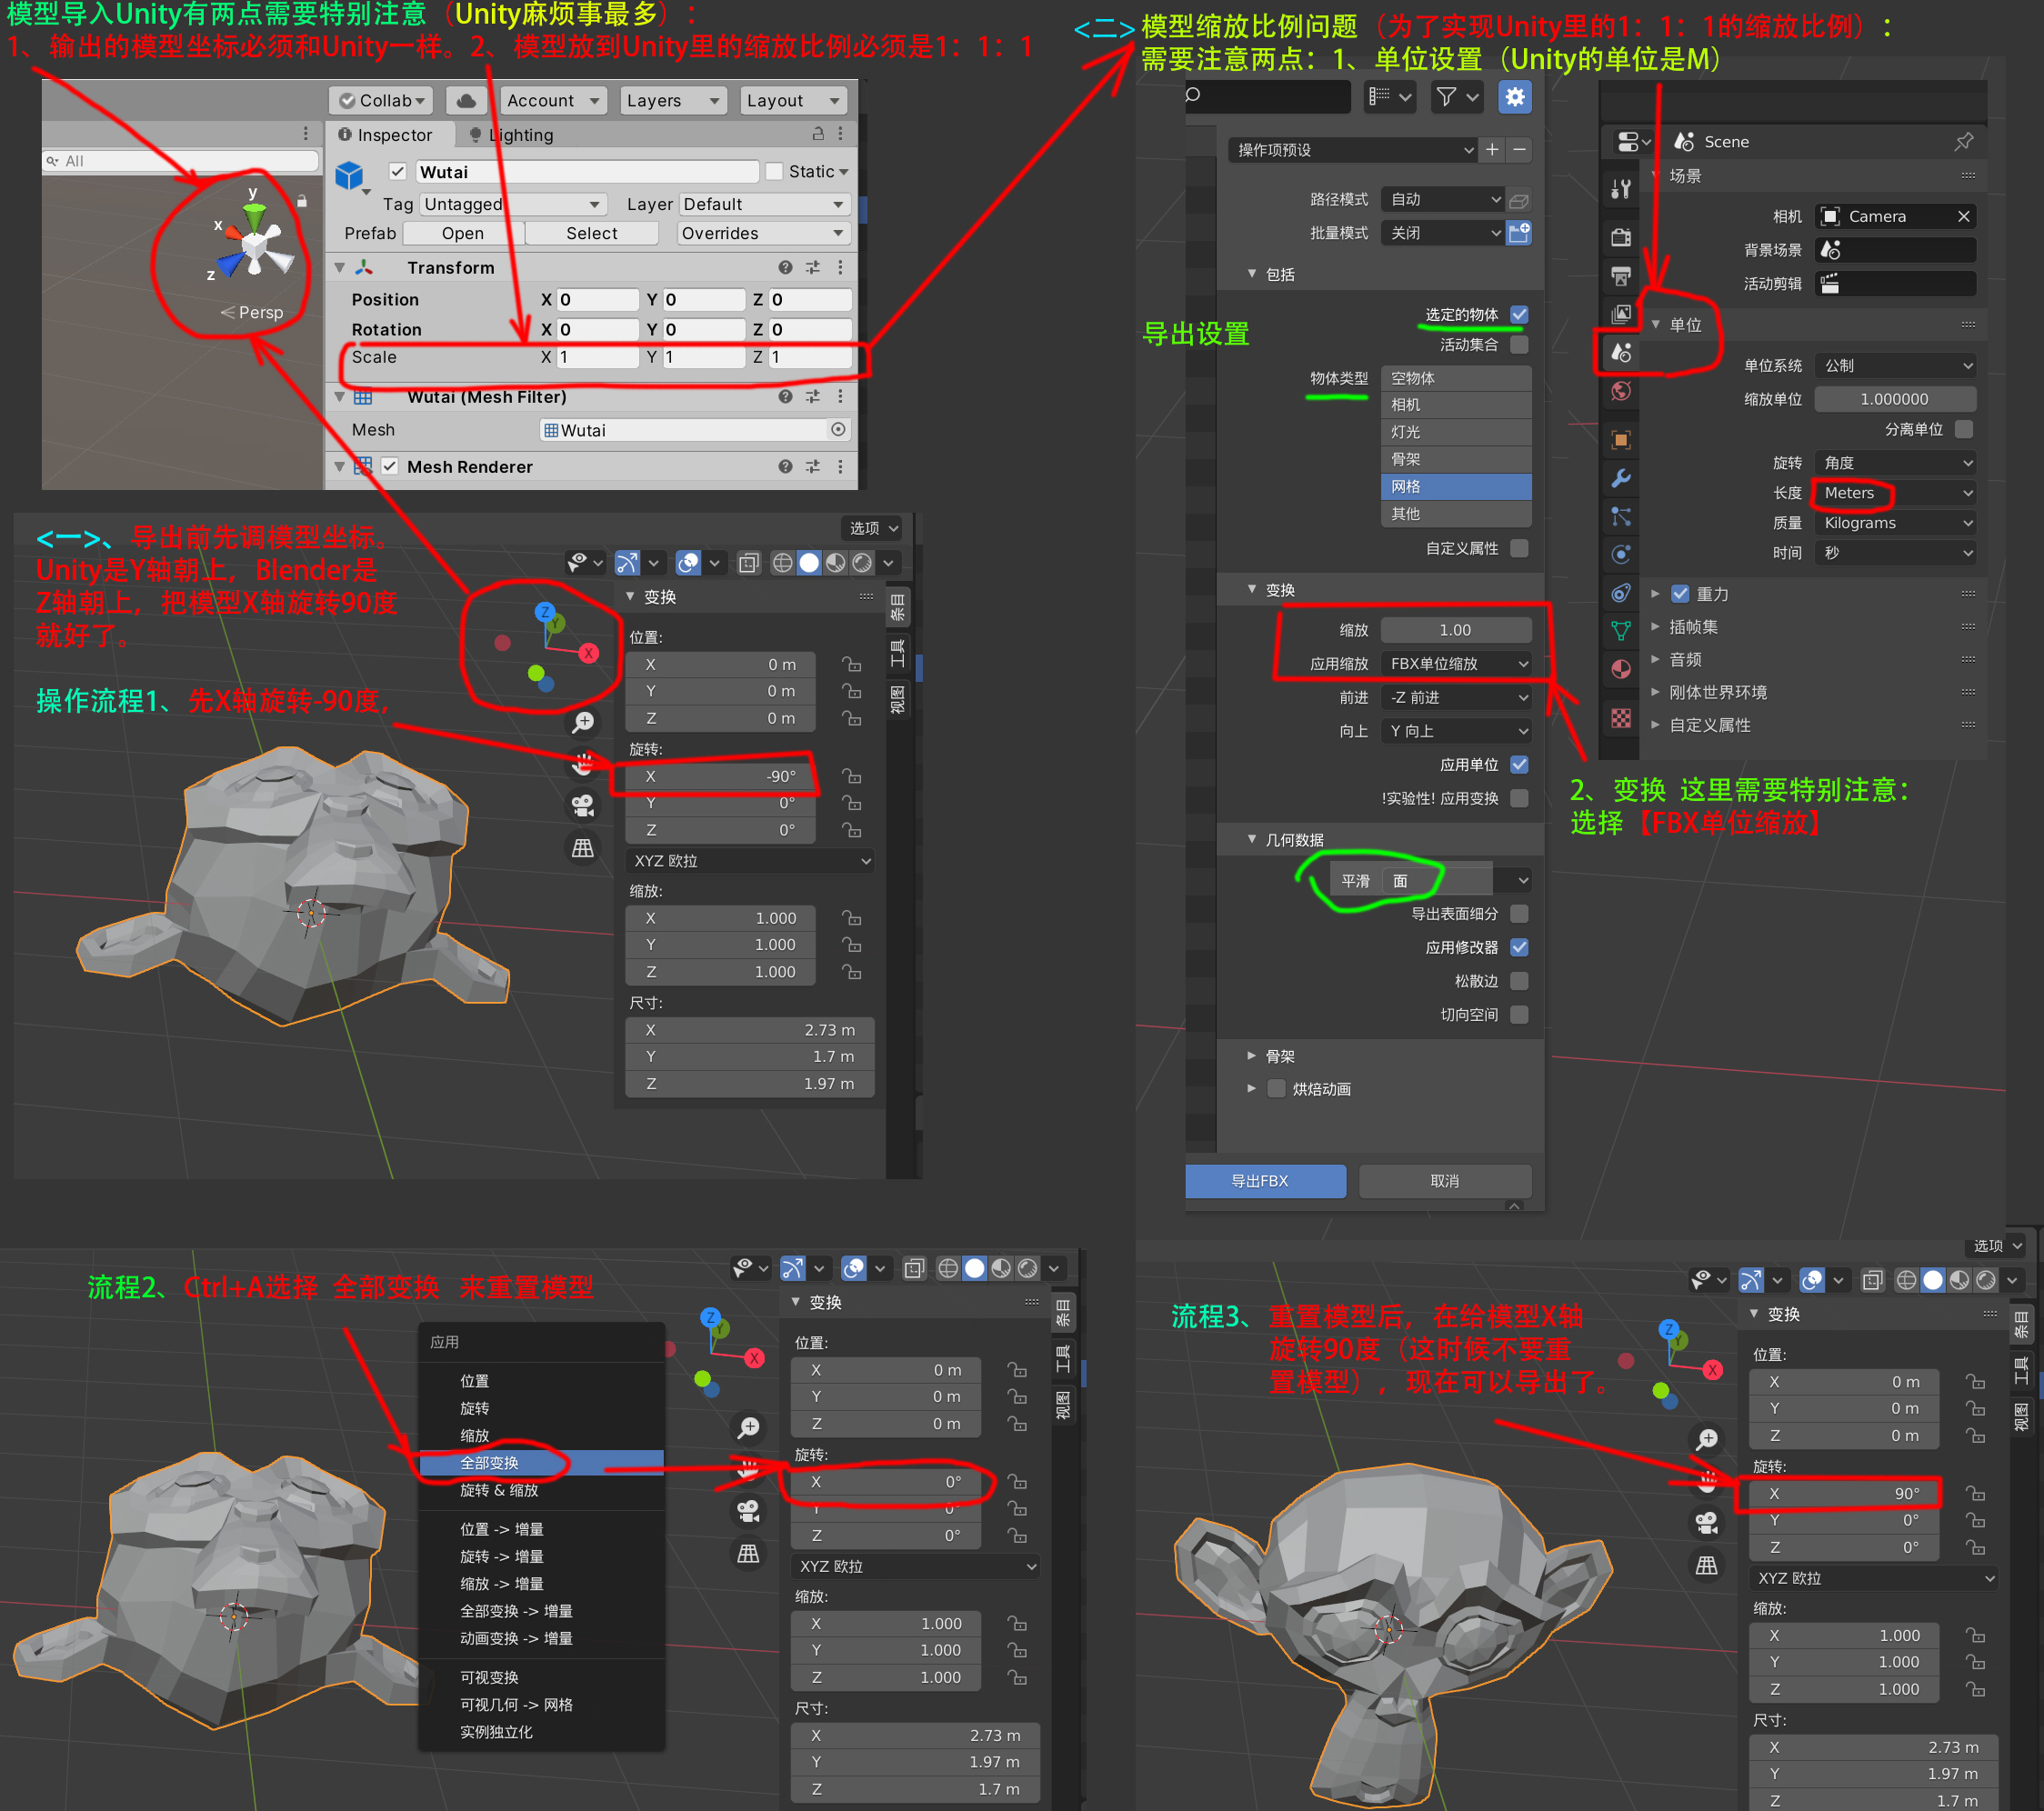Click the scene gizmo lock icon in Unity
2044x1811 pixels.
click(301, 201)
